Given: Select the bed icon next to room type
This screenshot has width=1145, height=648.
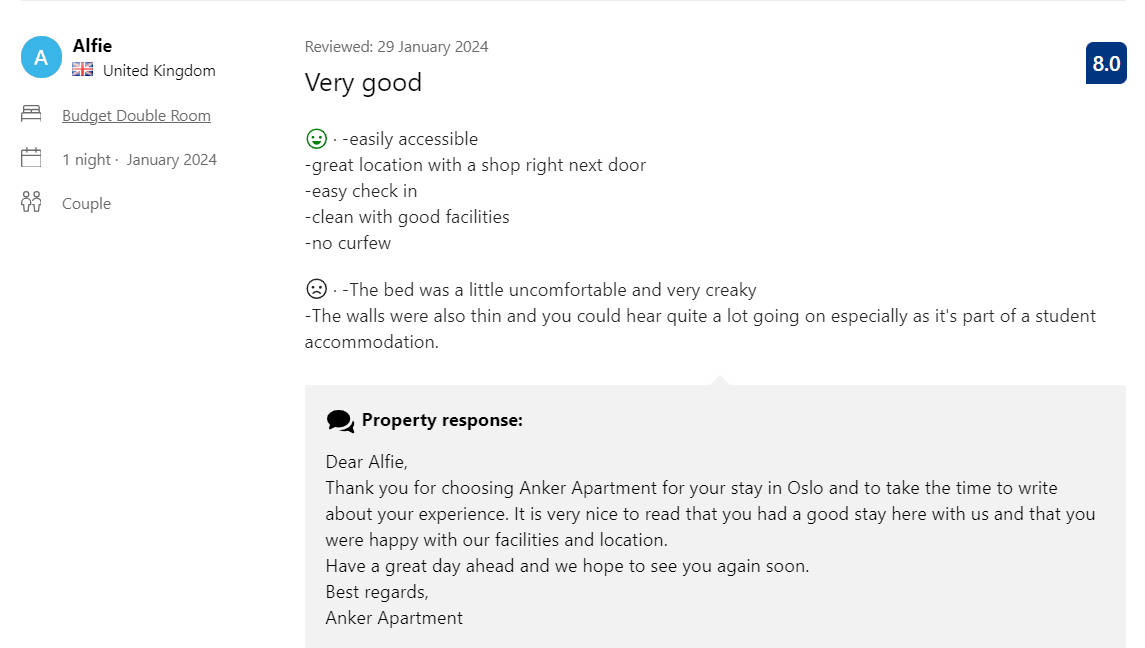Looking at the screenshot, I should point(31,114).
